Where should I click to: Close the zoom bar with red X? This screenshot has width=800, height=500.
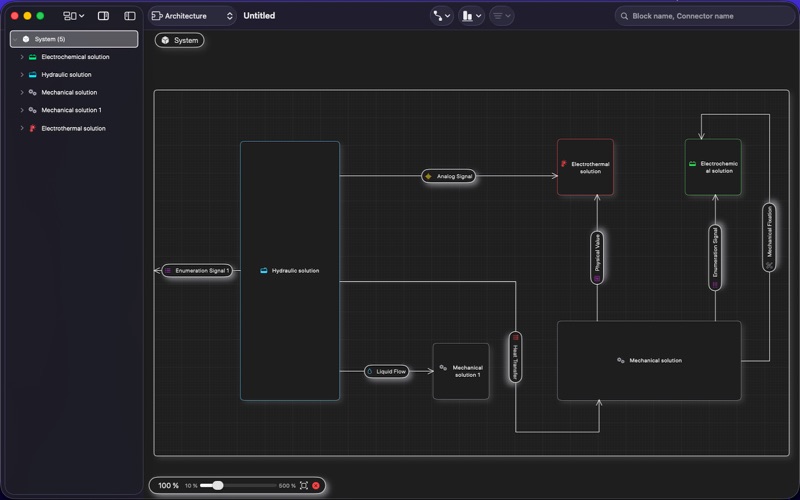(316, 485)
